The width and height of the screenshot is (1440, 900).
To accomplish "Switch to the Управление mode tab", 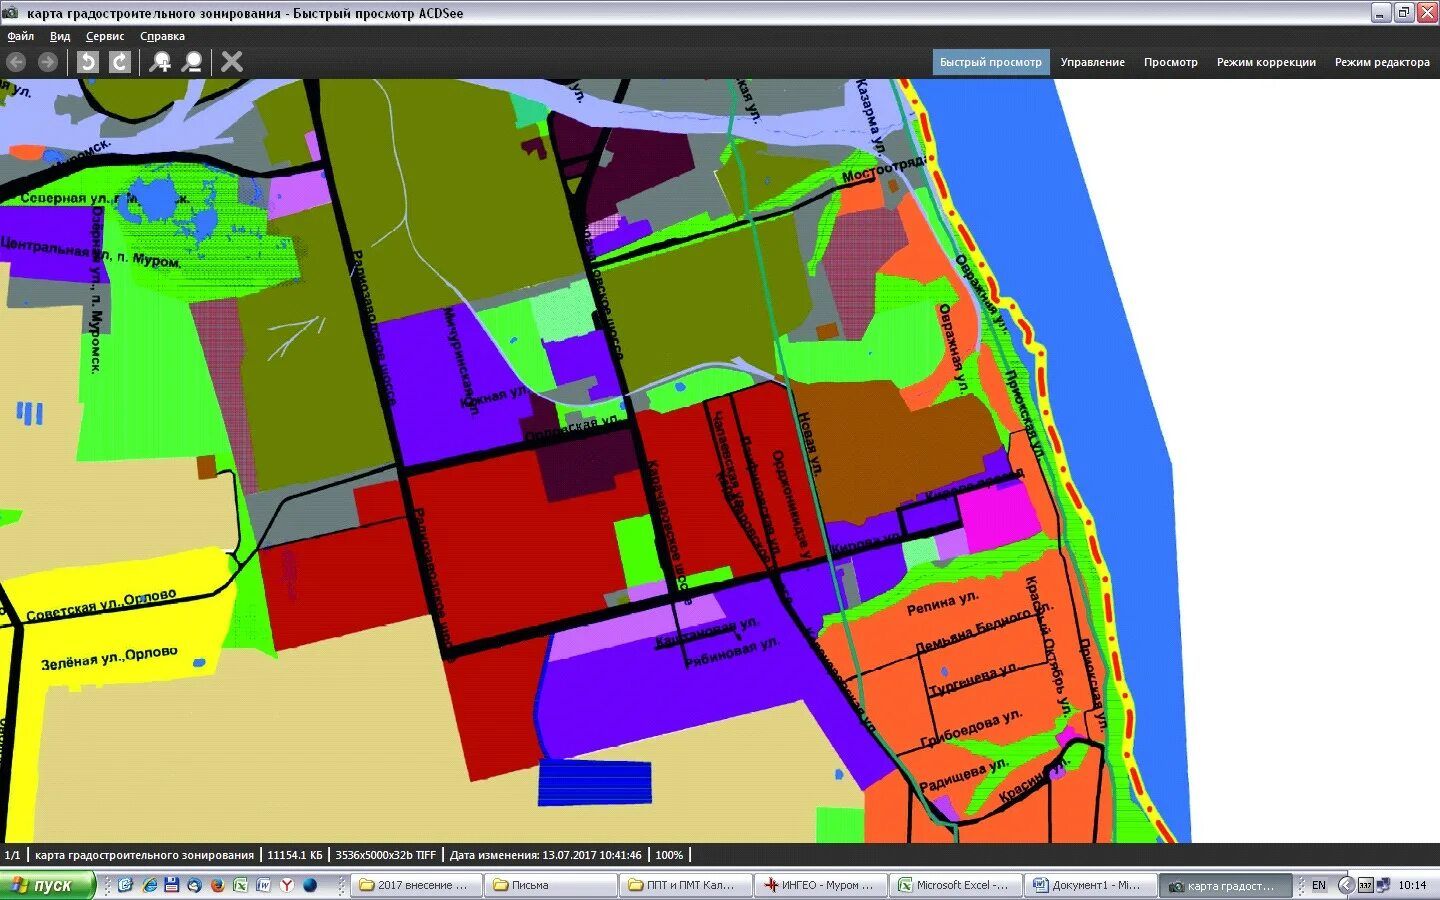I will [x=1092, y=62].
